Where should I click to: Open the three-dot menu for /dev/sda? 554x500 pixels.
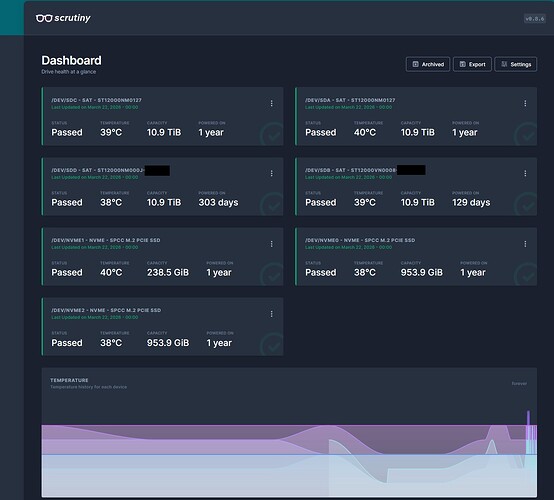pos(525,103)
